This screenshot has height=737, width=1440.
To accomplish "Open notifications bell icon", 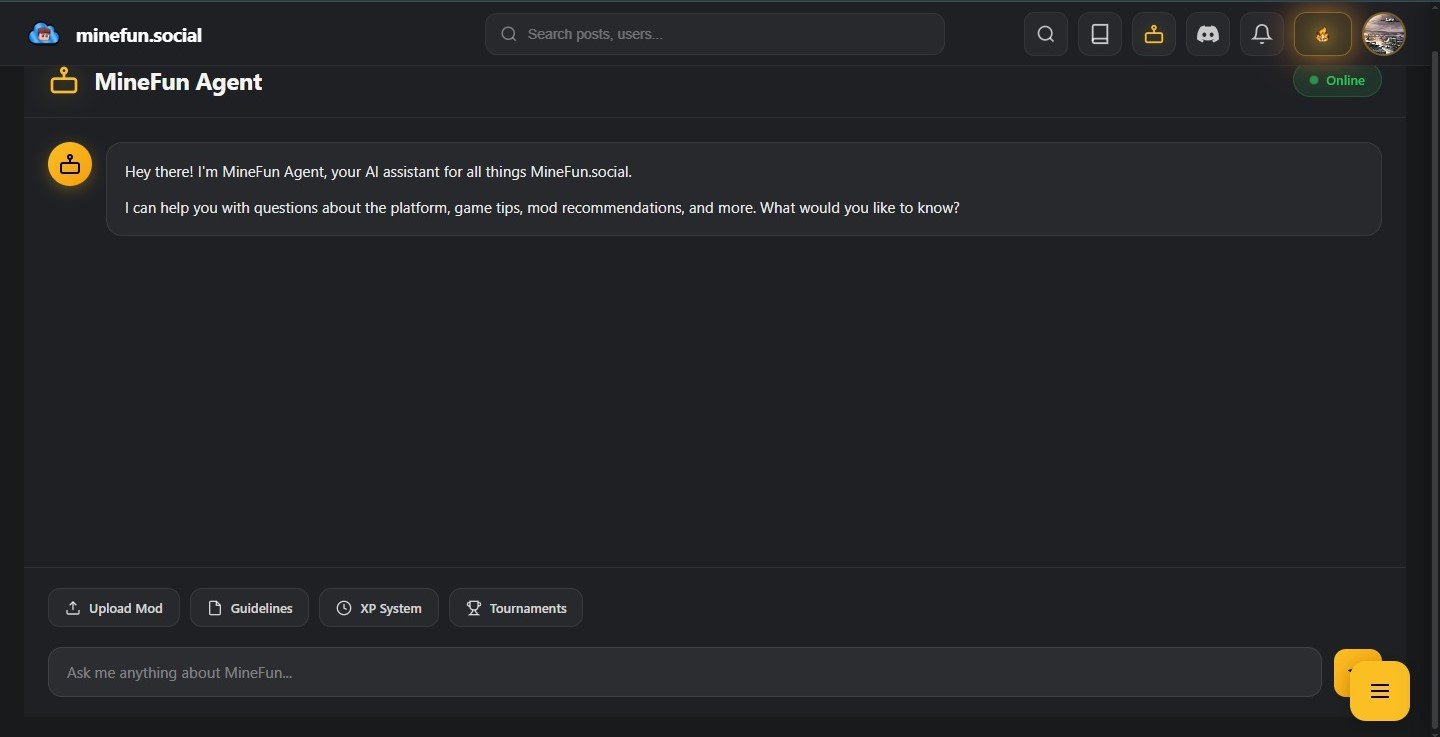I will click(1261, 34).
